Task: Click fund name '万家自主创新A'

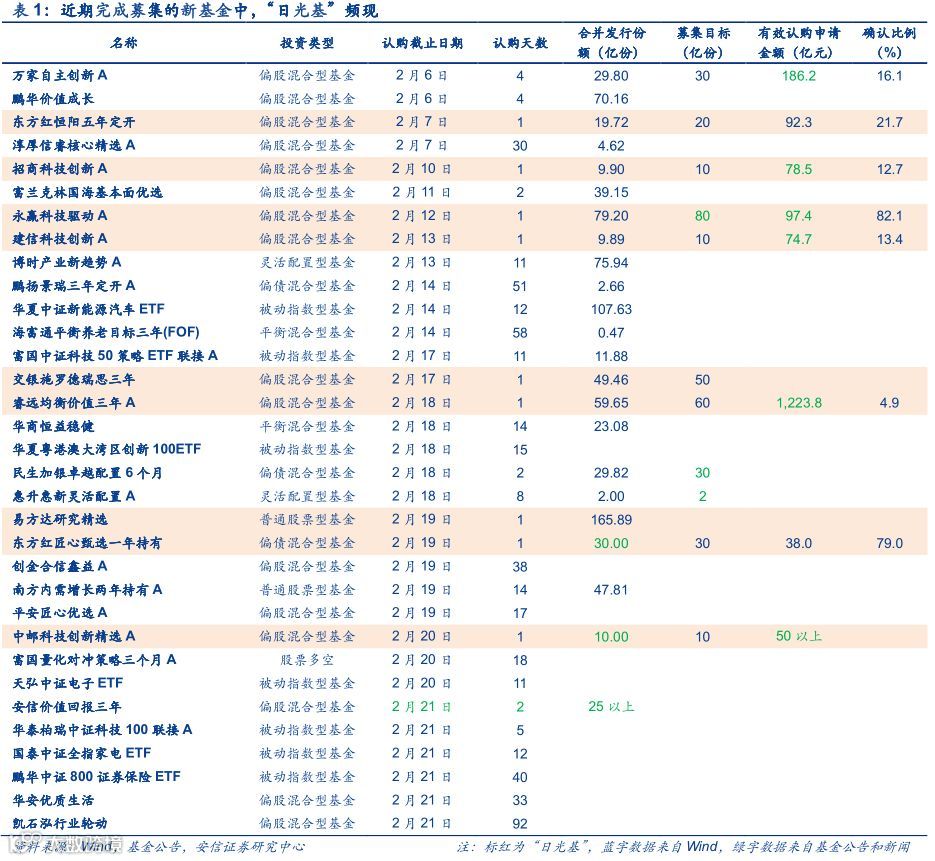Action: 60,75
